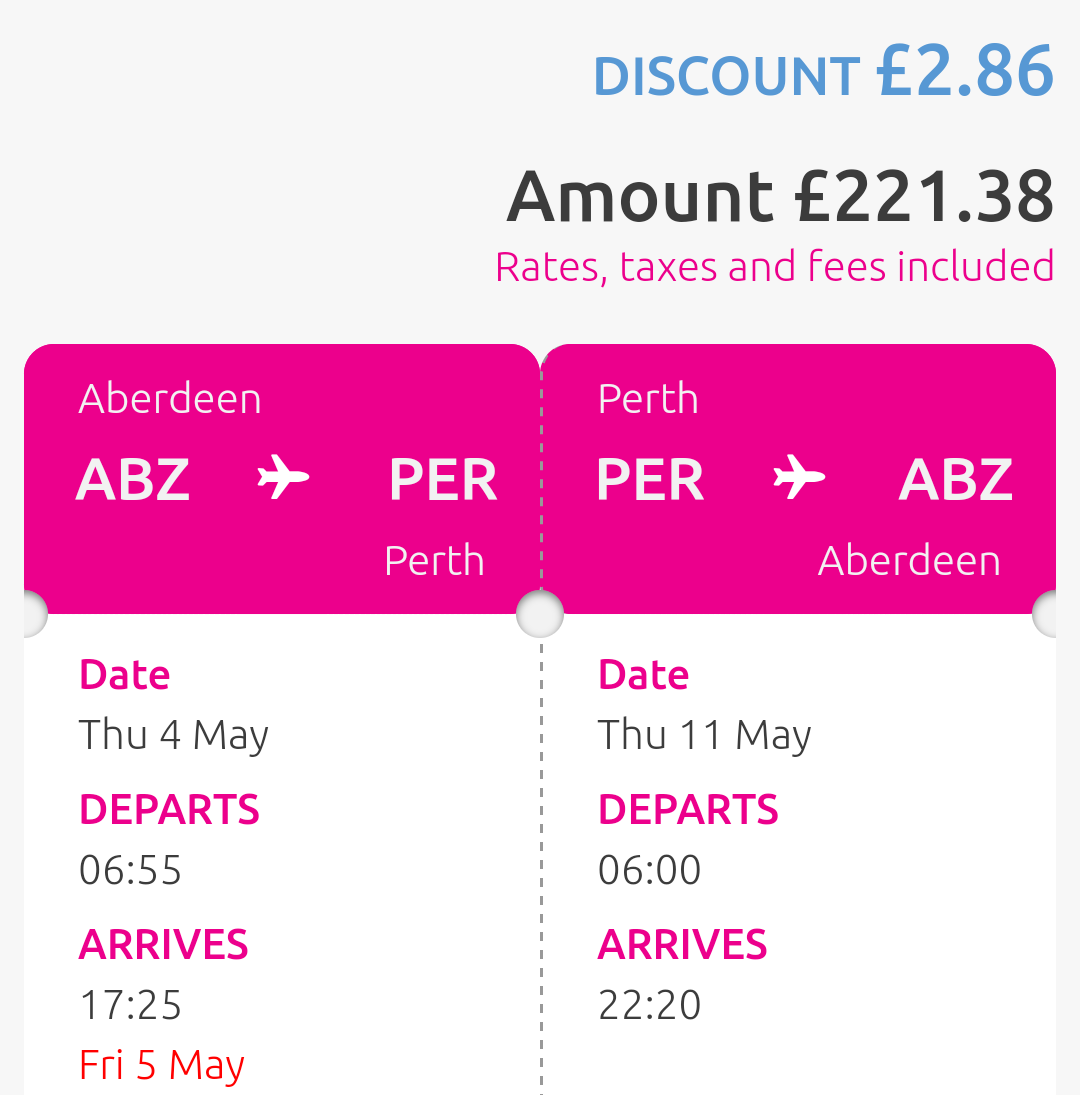The width and height of the screenshot is (1080, 1095).
Task: Open the Aberdeen to Perth ticket header
Action: point(282,479)
